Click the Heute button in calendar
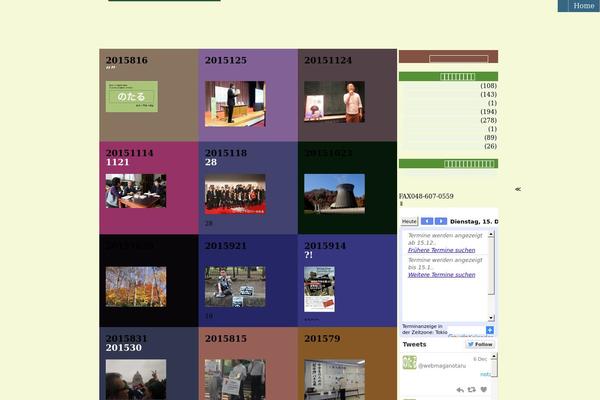Image resolution: width=600 pixels, height=400 pixels. [x=409, y=221]
